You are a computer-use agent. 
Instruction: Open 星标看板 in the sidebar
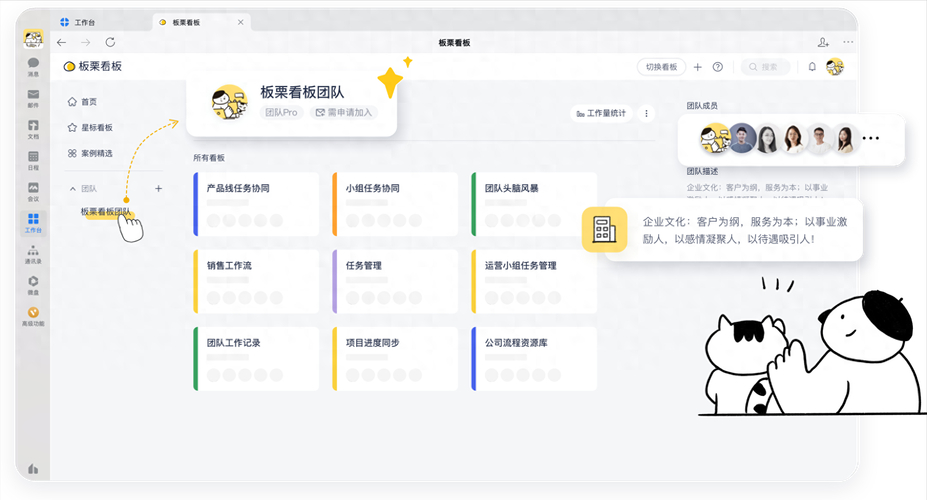tap(90, 128)
